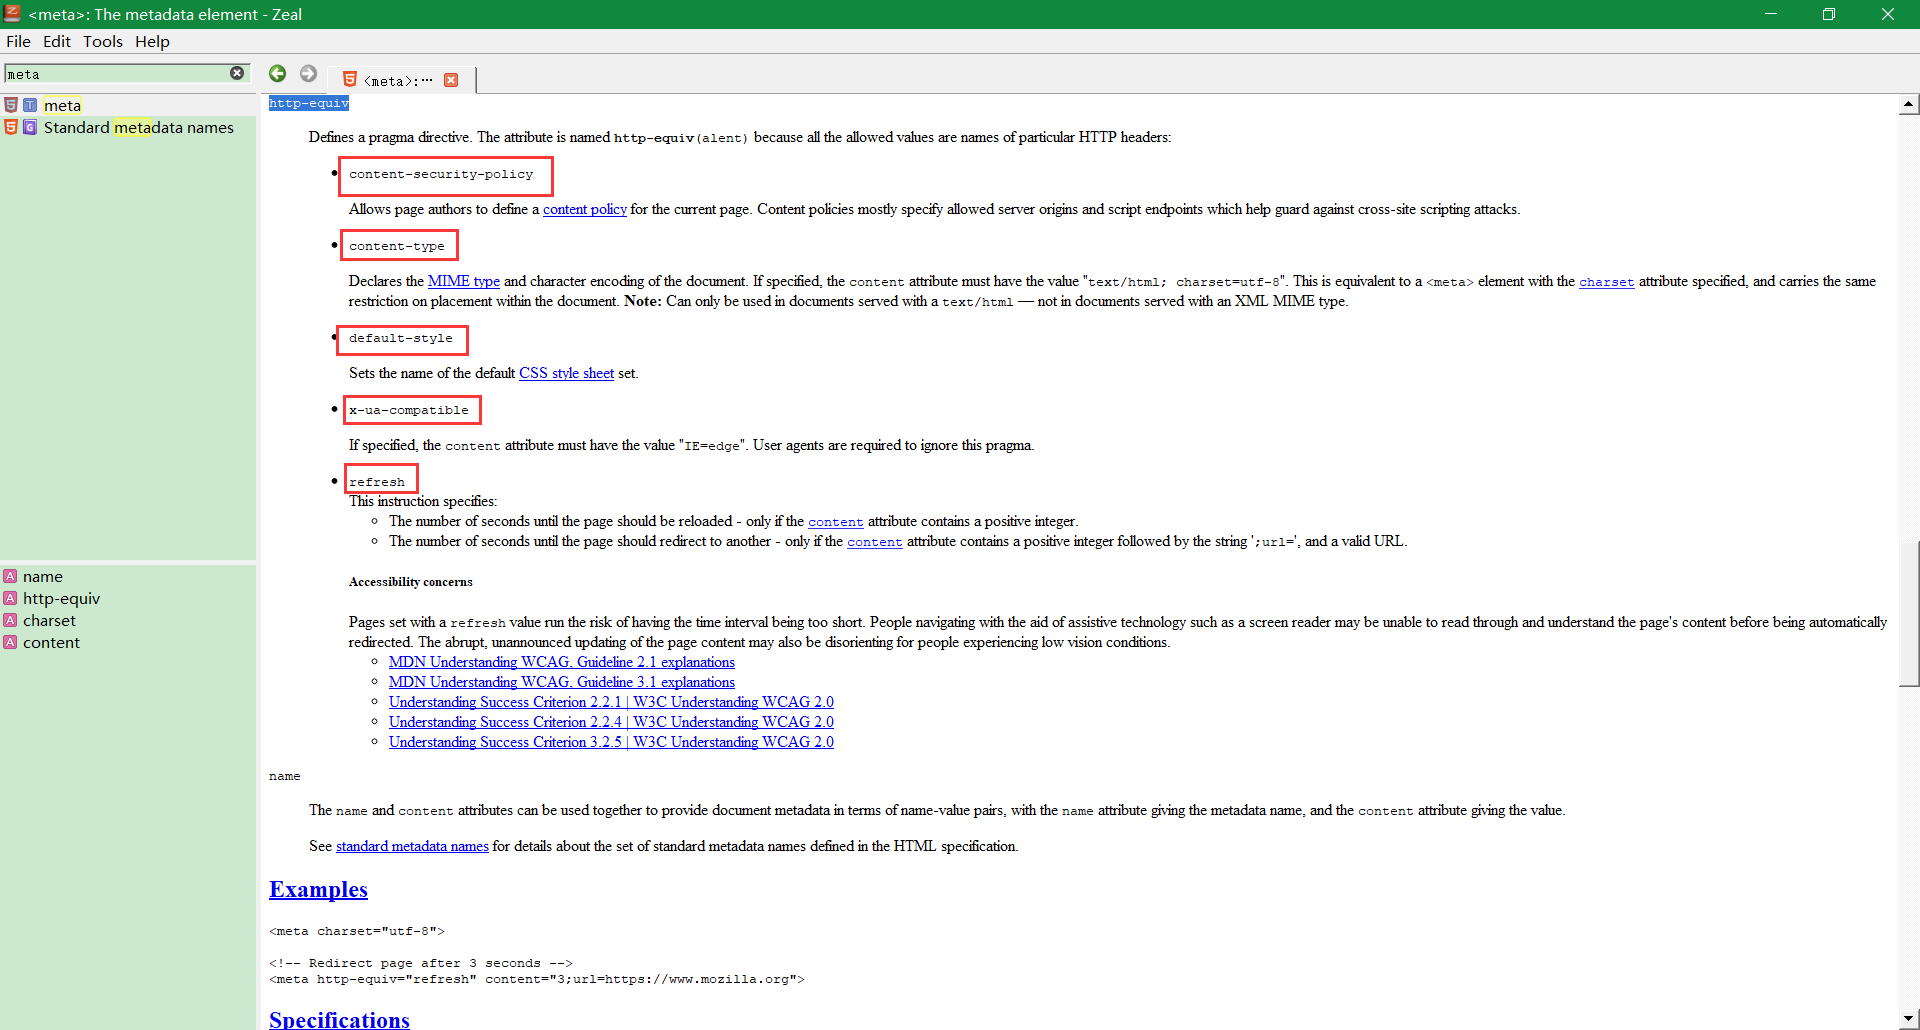Open standard metadata names link
Image resolution: width=1920 pixels, height=1030 pixels.
412,846
